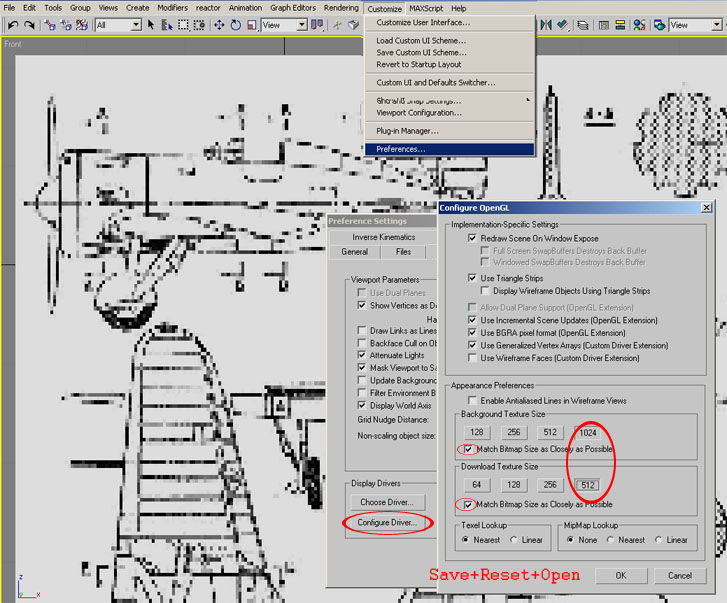
Task: Activate the Select and Rotate tool
Action: tap(236, 25)
